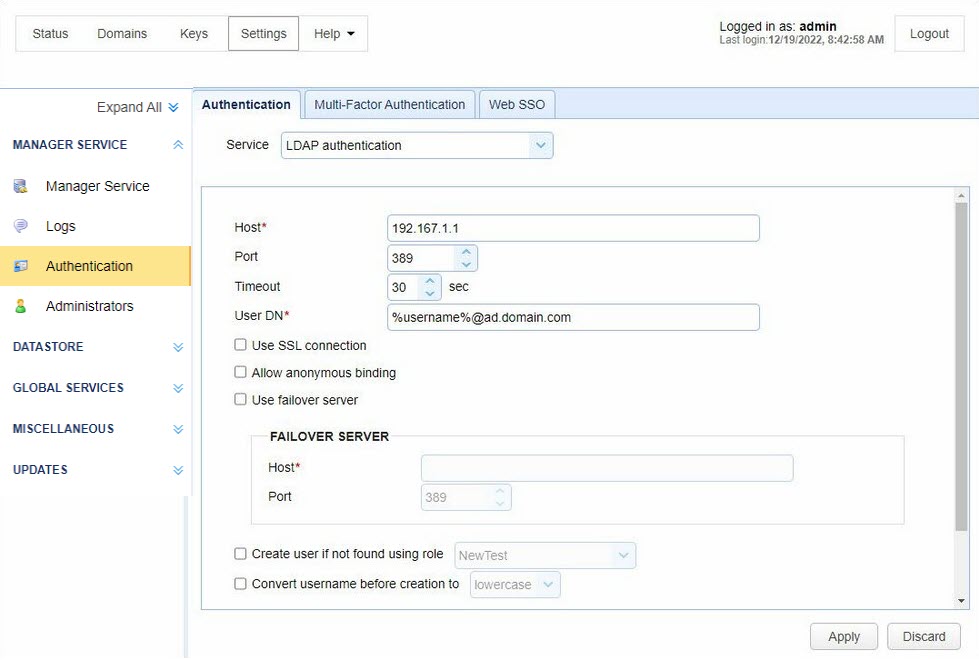The image size is (979, 660).
Task: Enable Use failover server
Action: (x=240, y=399)
